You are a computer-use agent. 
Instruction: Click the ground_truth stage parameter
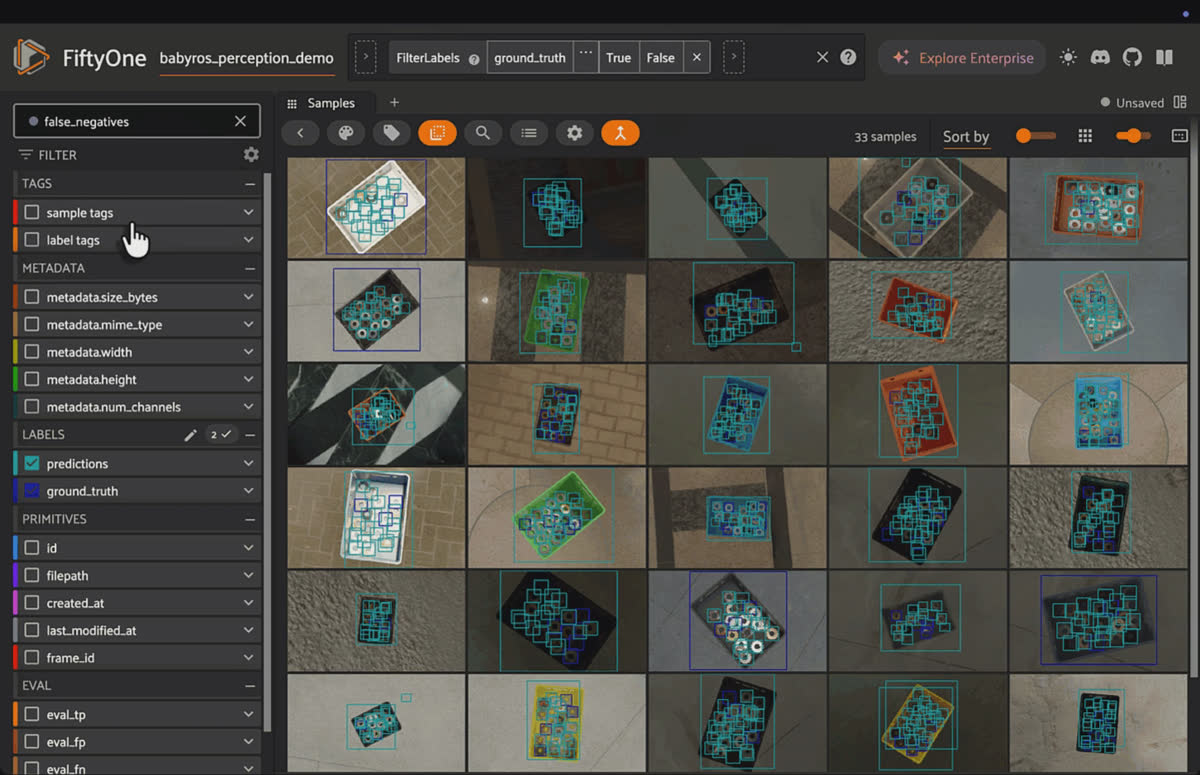tap(530, 58)
